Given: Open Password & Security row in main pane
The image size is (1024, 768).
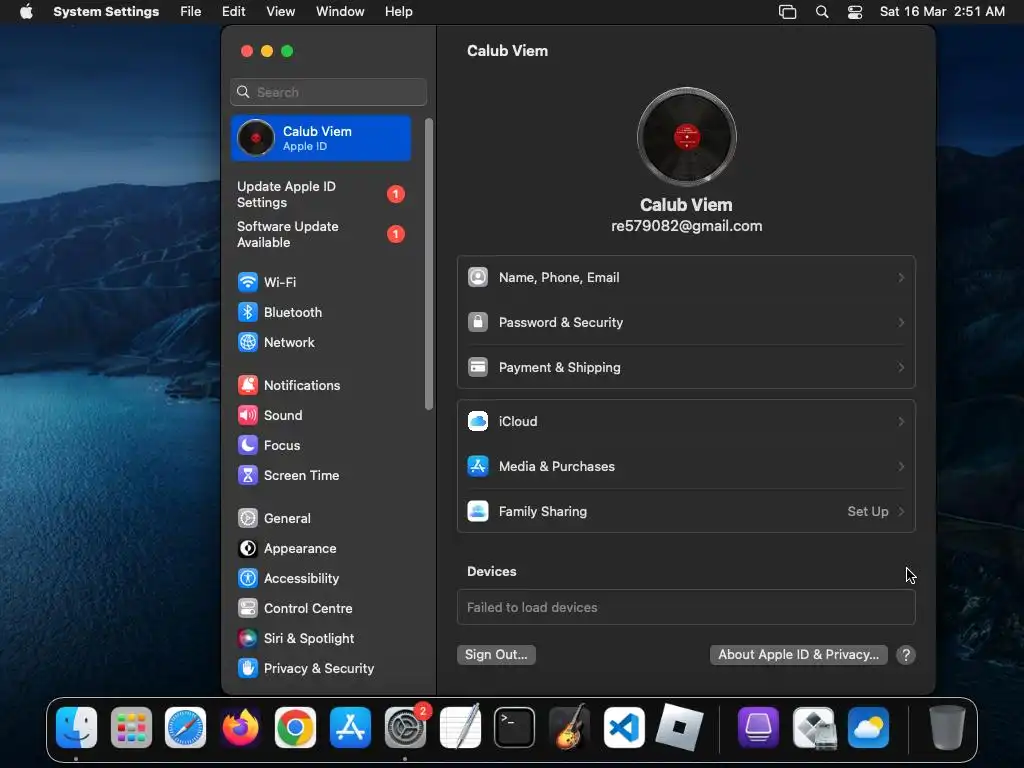Looking at the screenshot, I should pos(686,323).
